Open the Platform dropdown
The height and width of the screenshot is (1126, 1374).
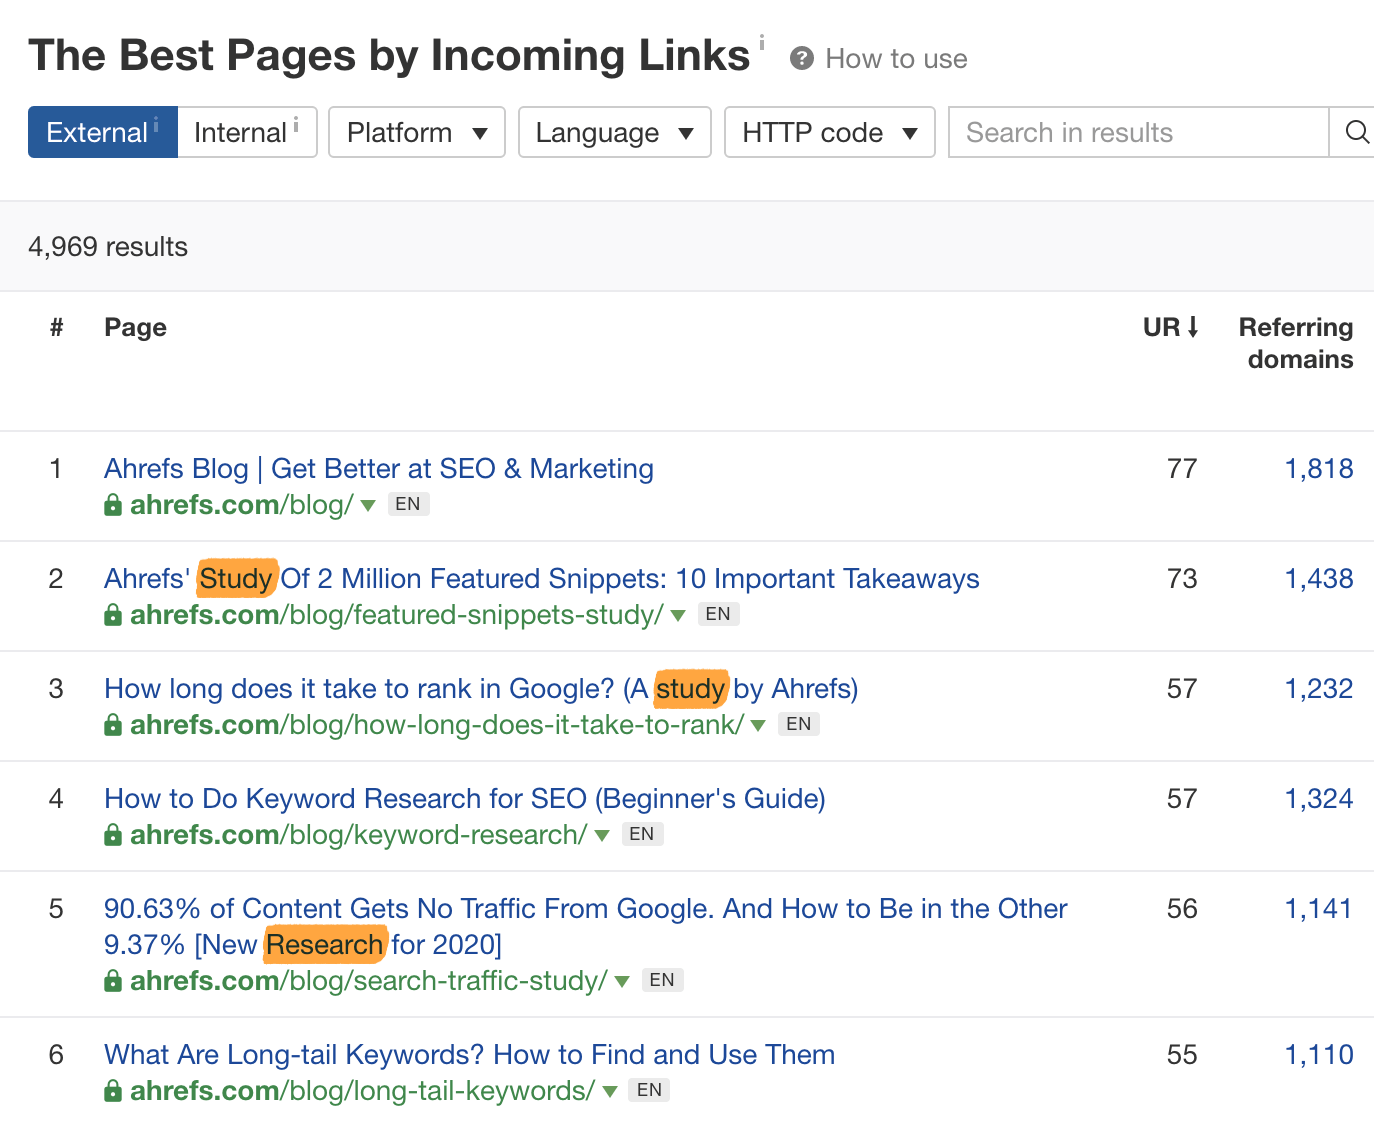pyautogui.click(x=416, y=132)
